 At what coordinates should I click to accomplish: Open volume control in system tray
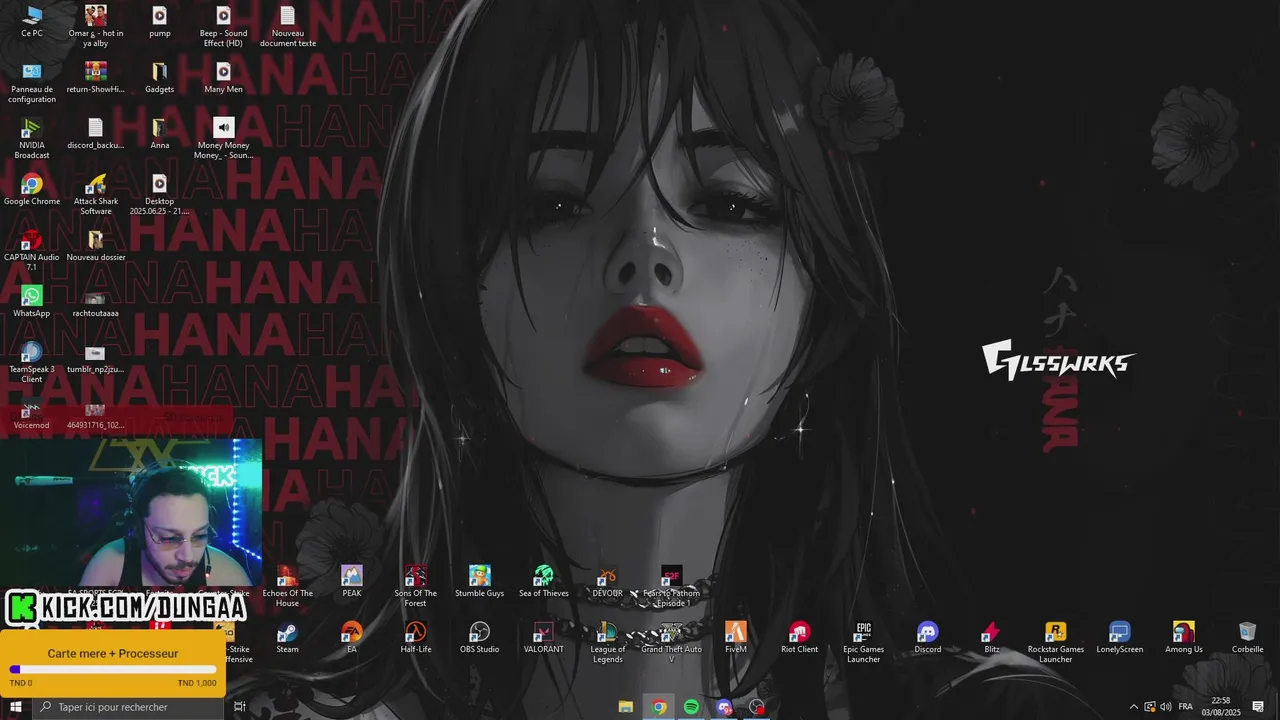(1166, 707)
